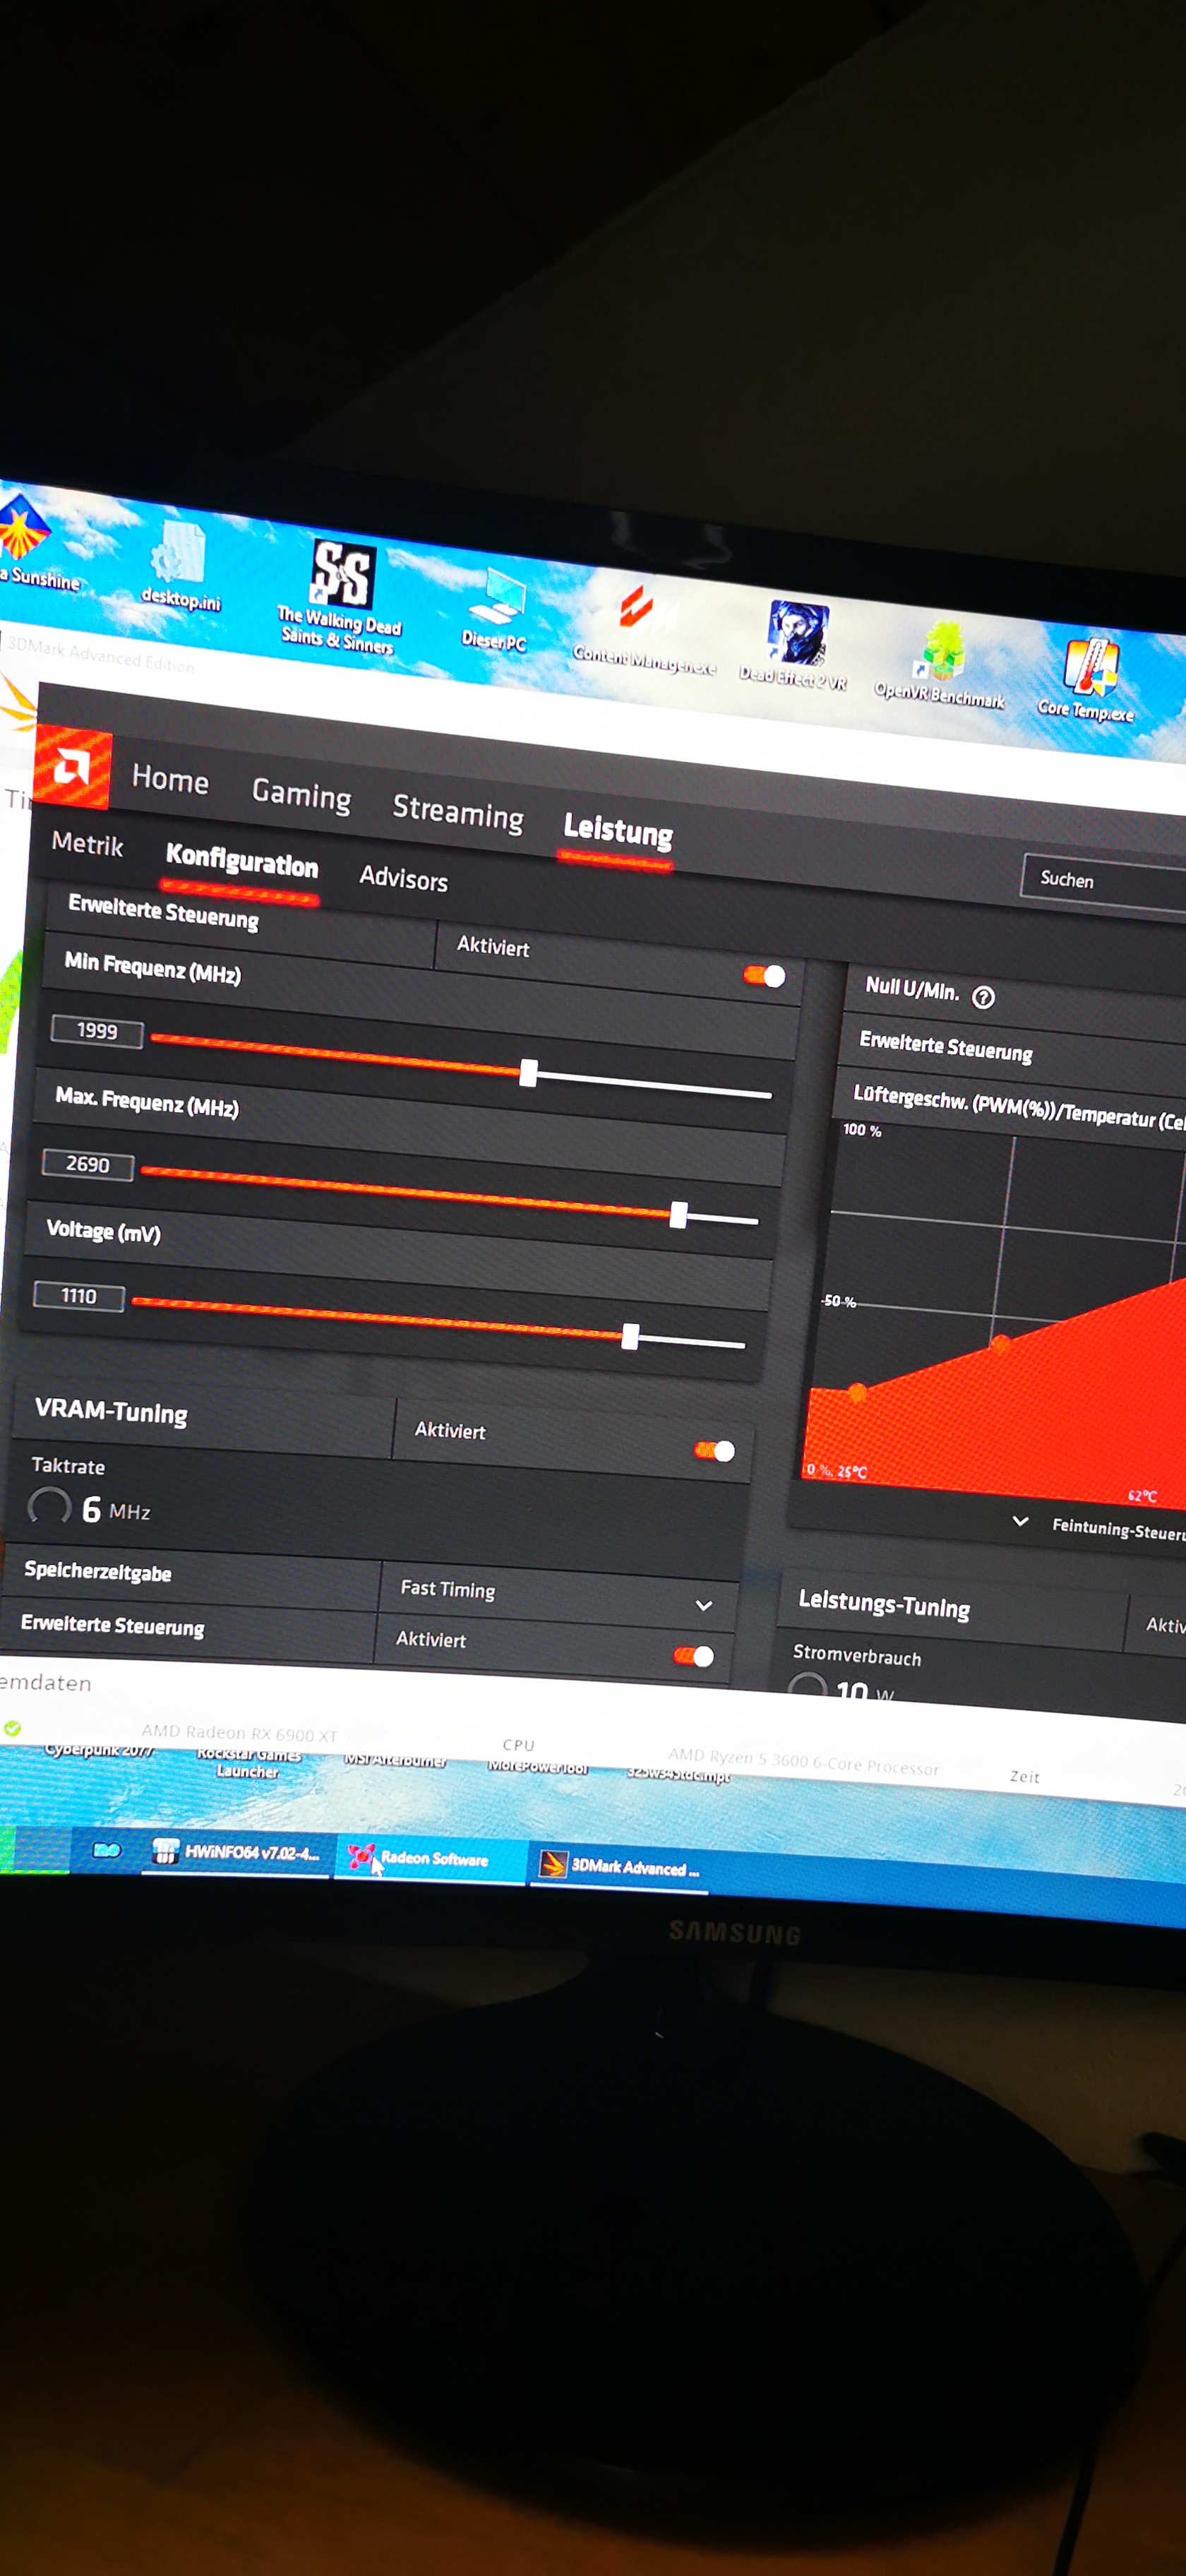Click the Min Frequenz value box 1999
This screenshot has height=2576, width=1186.
click(x=97, y=1031)
